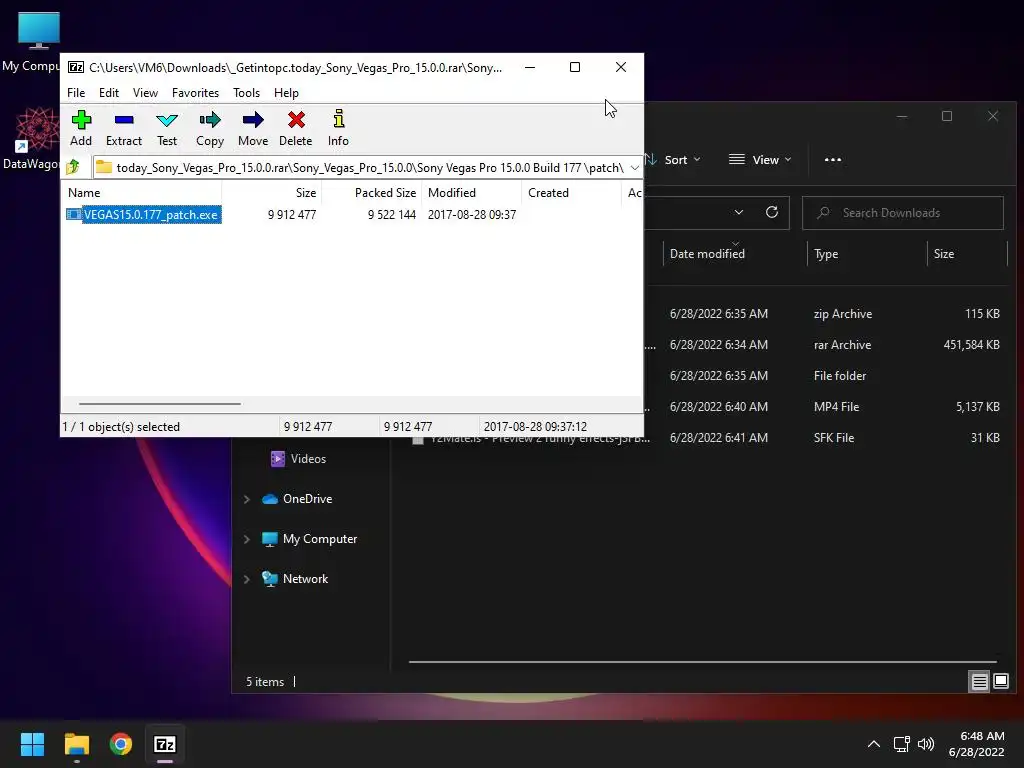Open the View menu in 7-Zip

145,93
